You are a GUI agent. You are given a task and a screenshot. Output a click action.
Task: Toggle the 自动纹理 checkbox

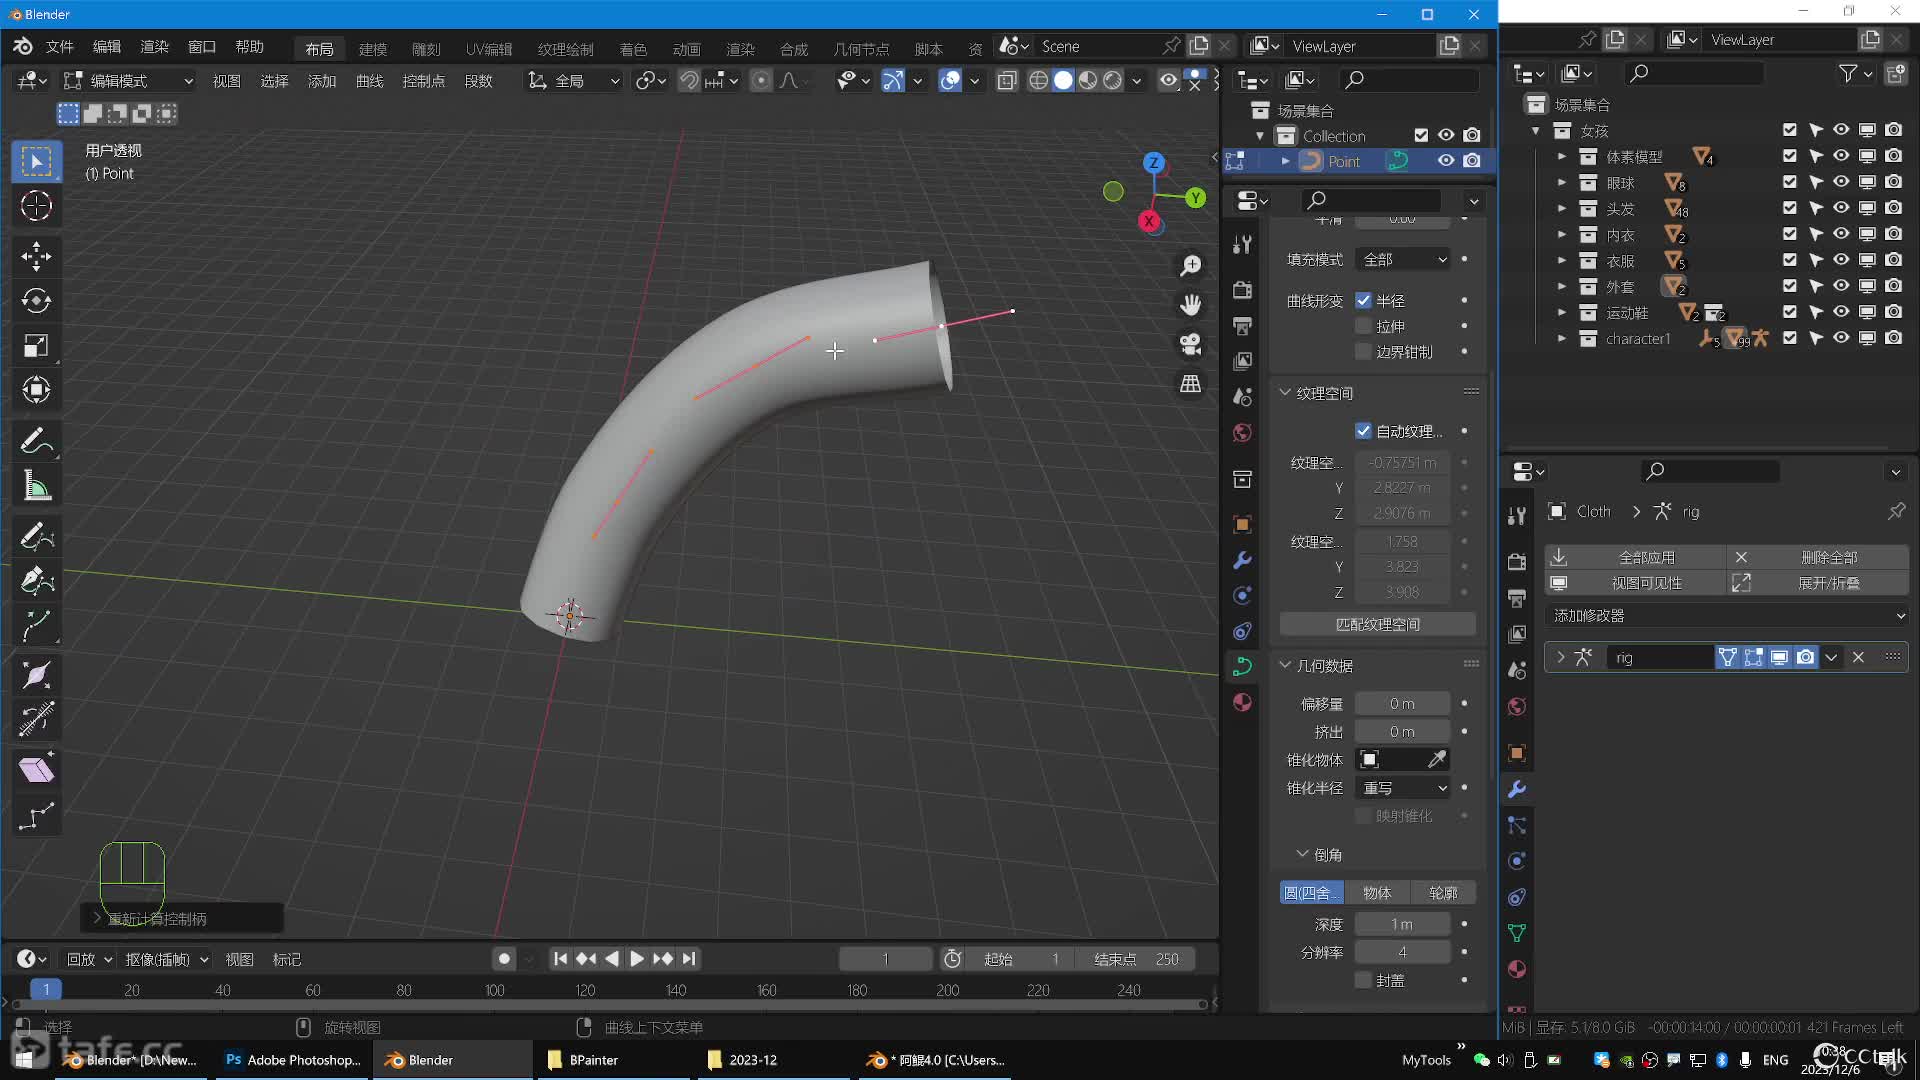pyautogui.click(x=1363, y=431)
